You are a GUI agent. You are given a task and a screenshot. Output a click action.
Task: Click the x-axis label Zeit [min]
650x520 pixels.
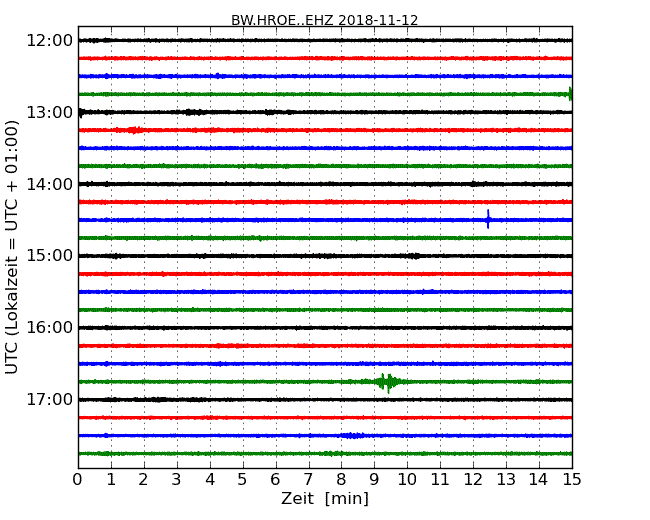click(x=325, y=498)
